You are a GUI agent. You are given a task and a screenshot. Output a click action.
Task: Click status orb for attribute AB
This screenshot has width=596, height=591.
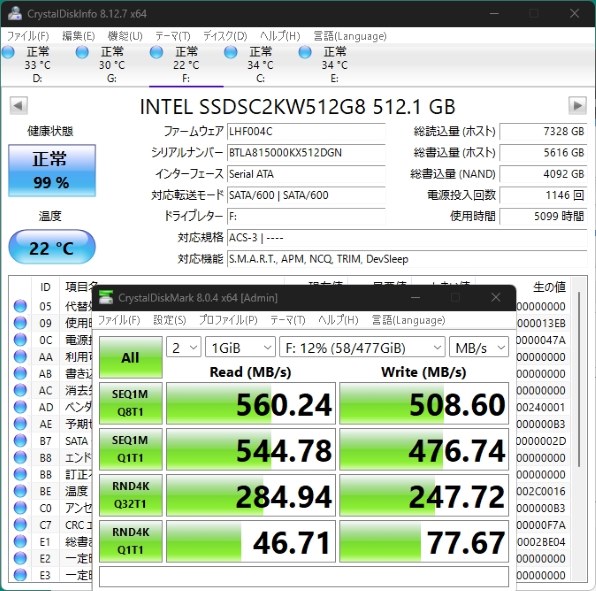pos(20,373)
